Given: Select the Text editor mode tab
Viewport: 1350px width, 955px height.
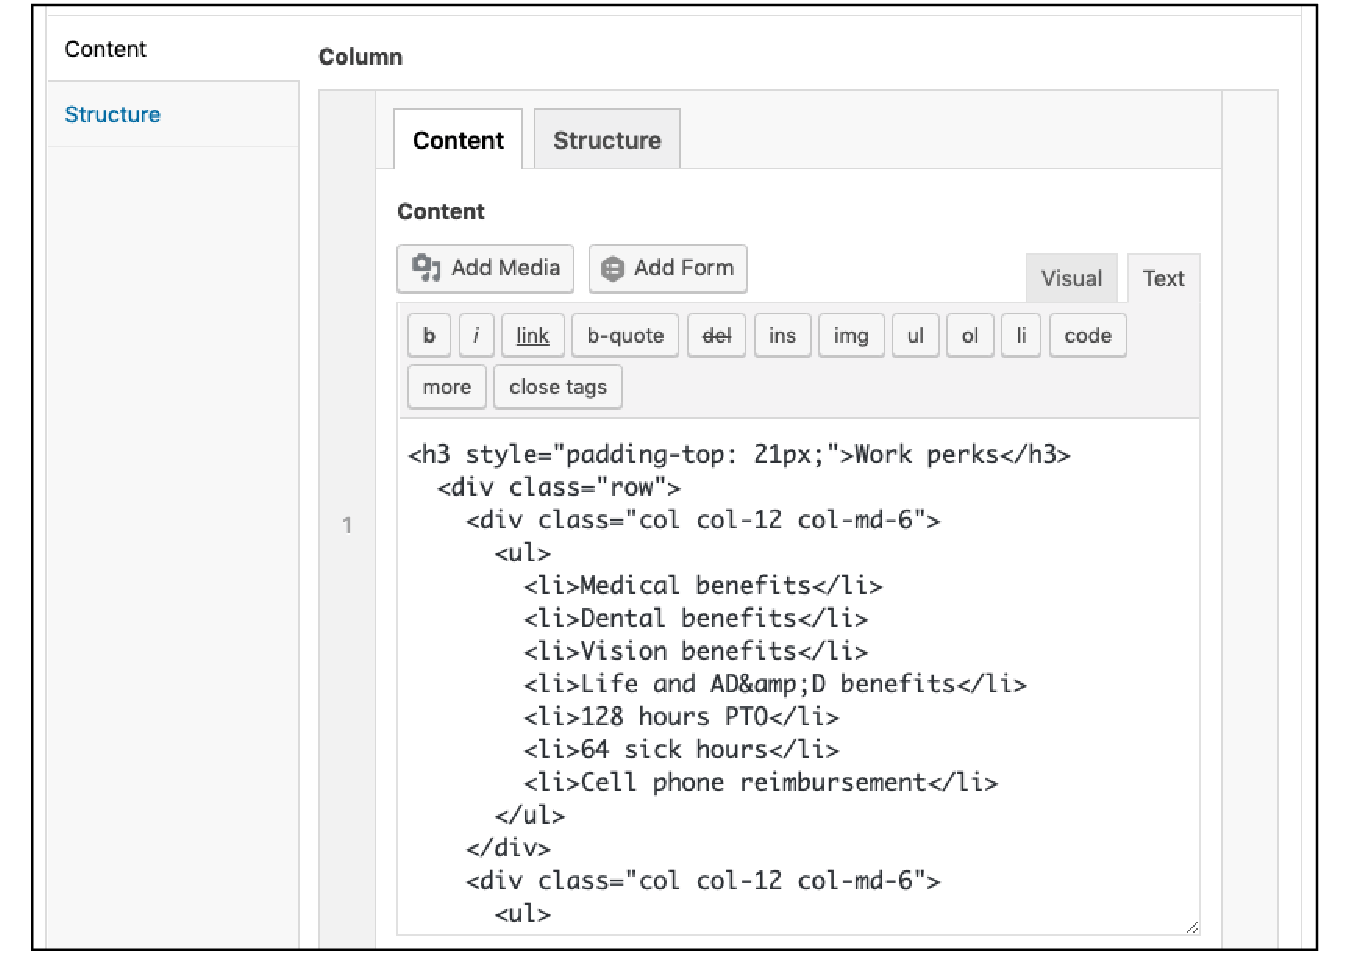Looking at the screenshot, I should pos(1162,278).
